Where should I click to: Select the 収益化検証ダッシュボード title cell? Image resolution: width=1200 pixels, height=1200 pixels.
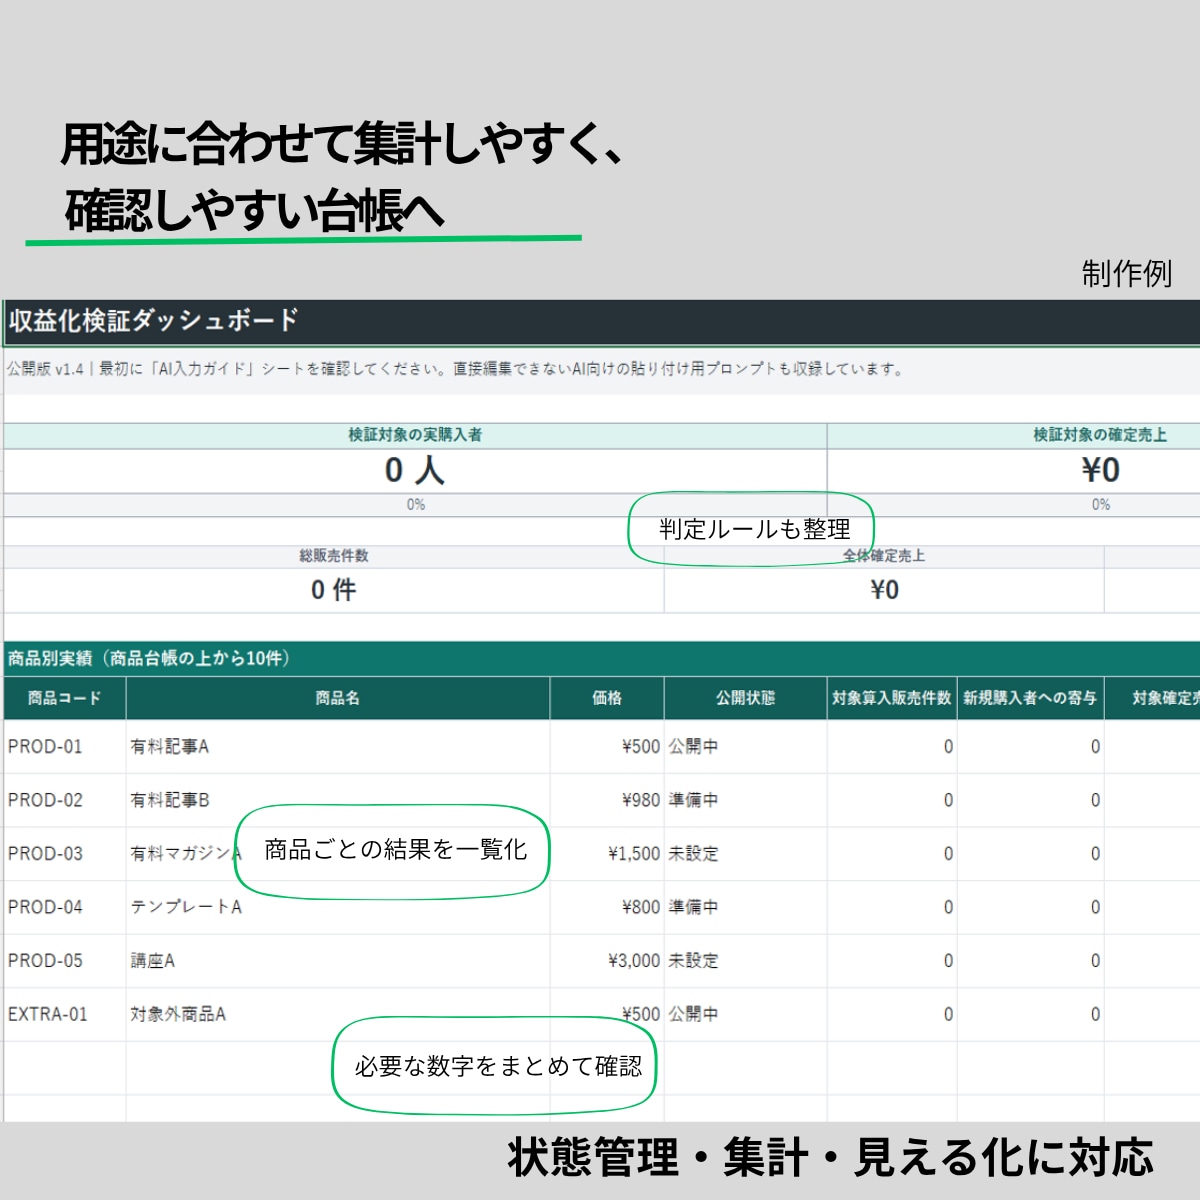point(601,322)
